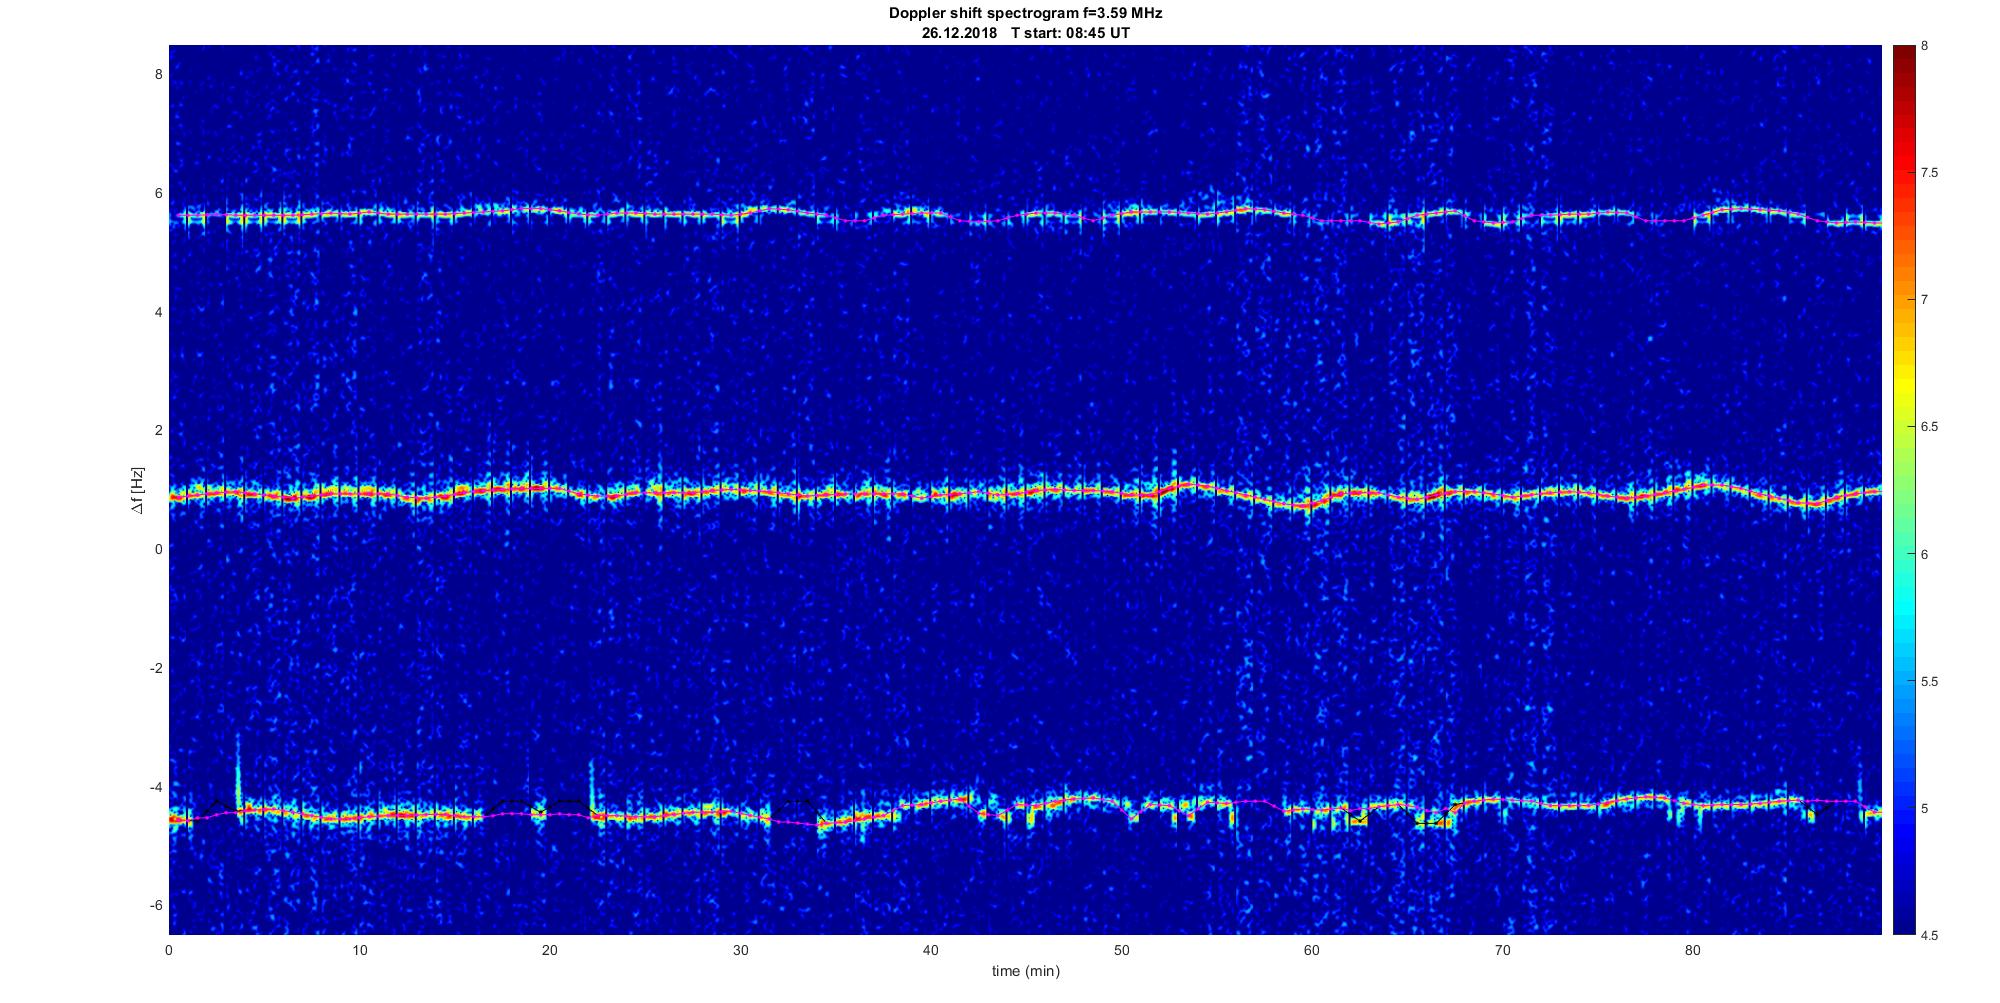Viewport: 2000px width, 1003px height.
Task: Click the x-axis tick label 60
Action: [1312, 951]
